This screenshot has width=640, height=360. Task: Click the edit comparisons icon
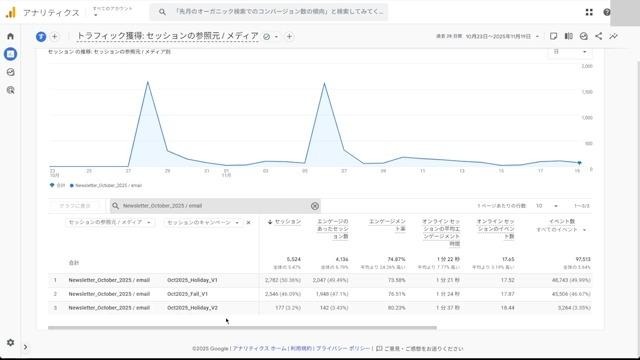point(569,36)
